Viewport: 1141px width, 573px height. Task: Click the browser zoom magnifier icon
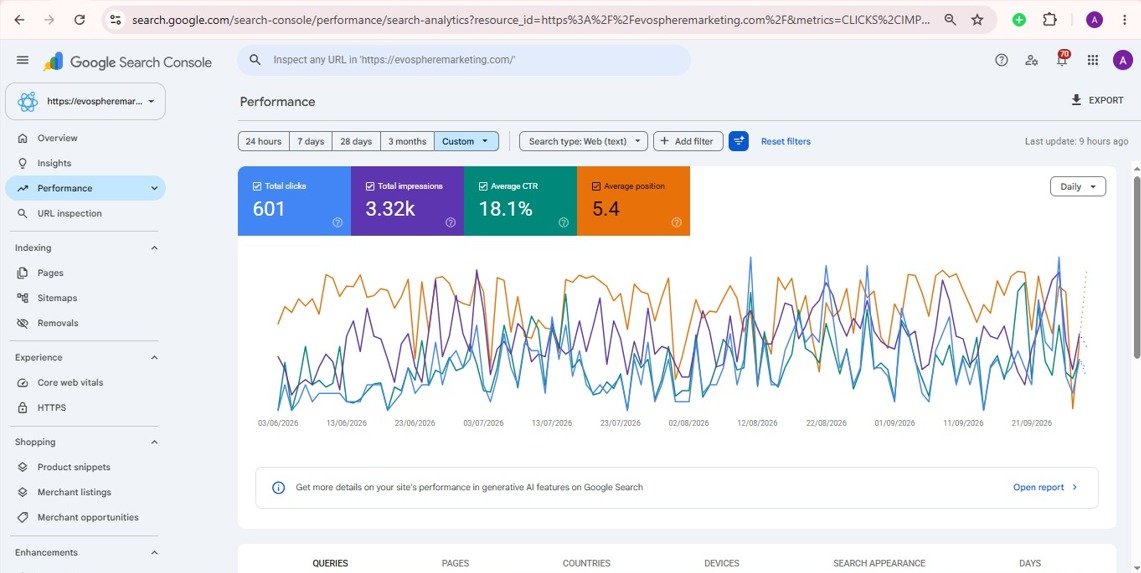coord(950,20)
